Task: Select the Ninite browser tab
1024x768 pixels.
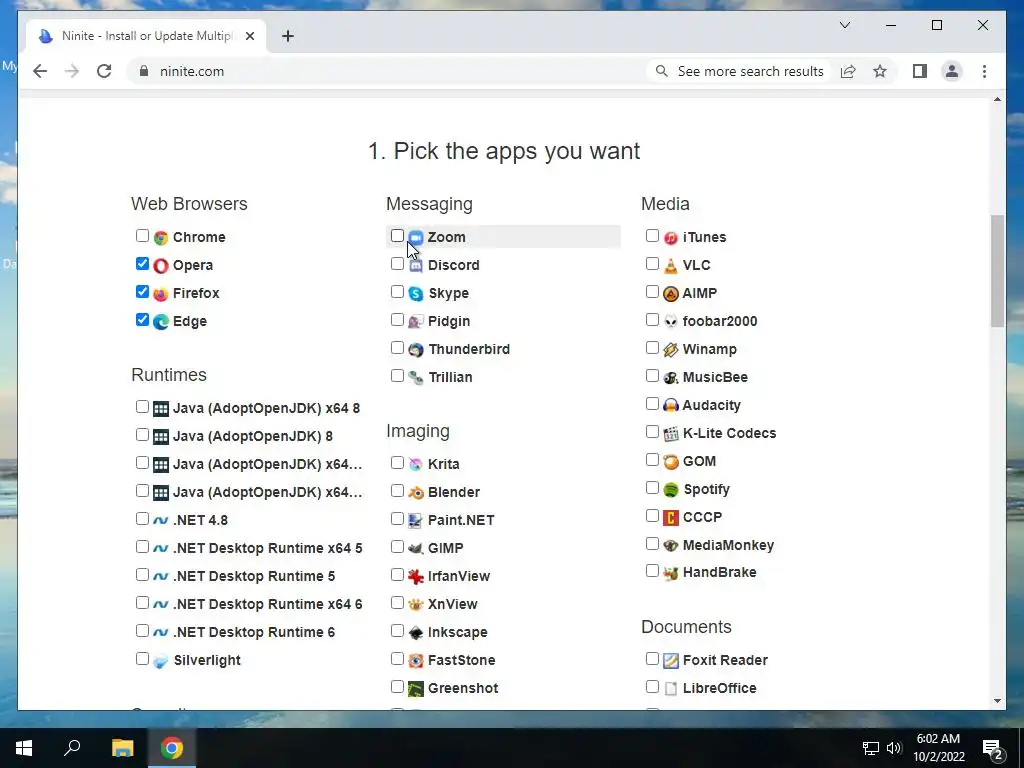Action: [146, 36]
